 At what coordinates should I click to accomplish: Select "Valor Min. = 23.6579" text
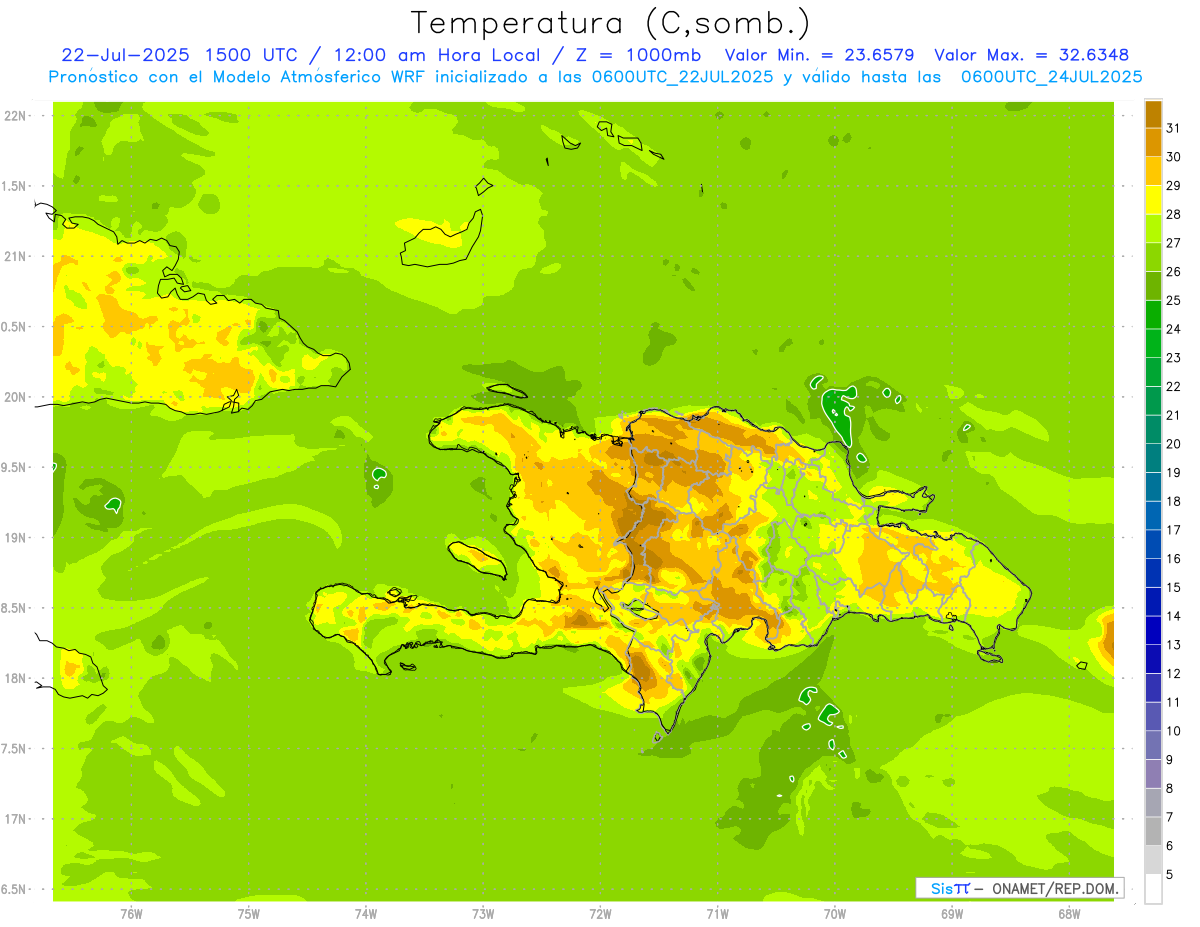pos(819,55)
